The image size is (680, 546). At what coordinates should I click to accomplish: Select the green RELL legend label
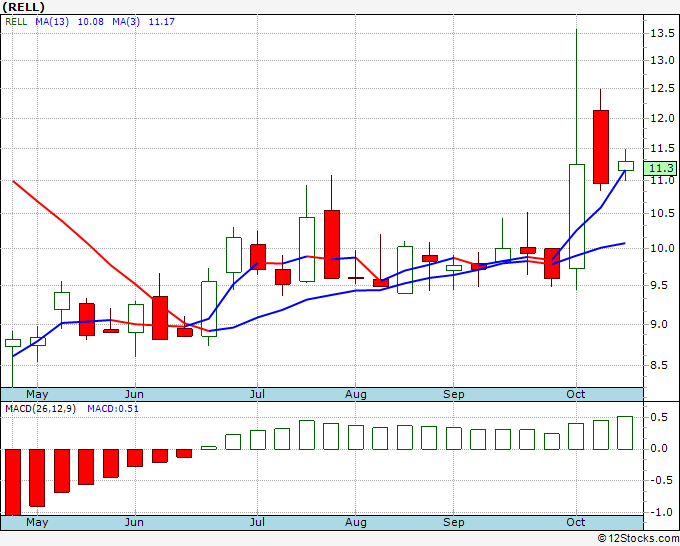click(16, 22)
